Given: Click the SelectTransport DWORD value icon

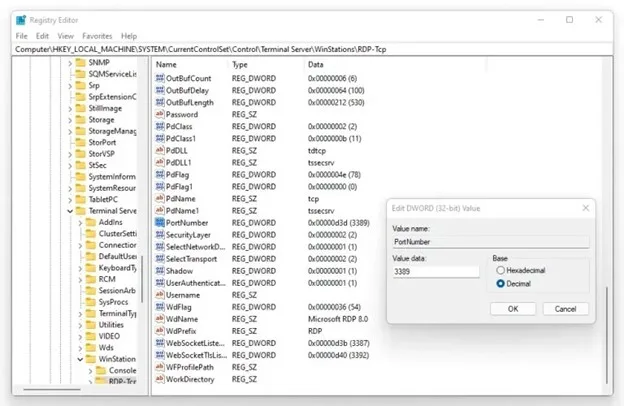Looking at the screenshot, I should click(x=160, y=259).
